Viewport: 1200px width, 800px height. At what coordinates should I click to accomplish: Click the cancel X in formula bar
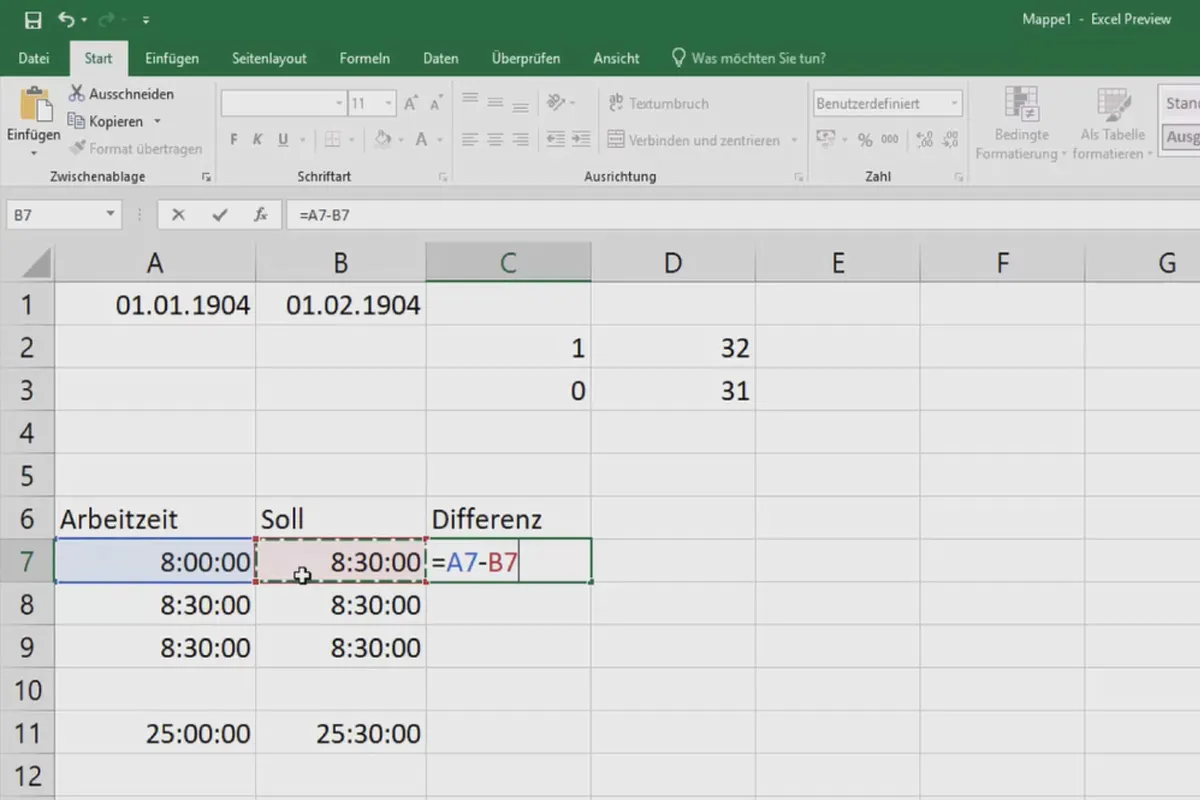(x=178, y=215)
